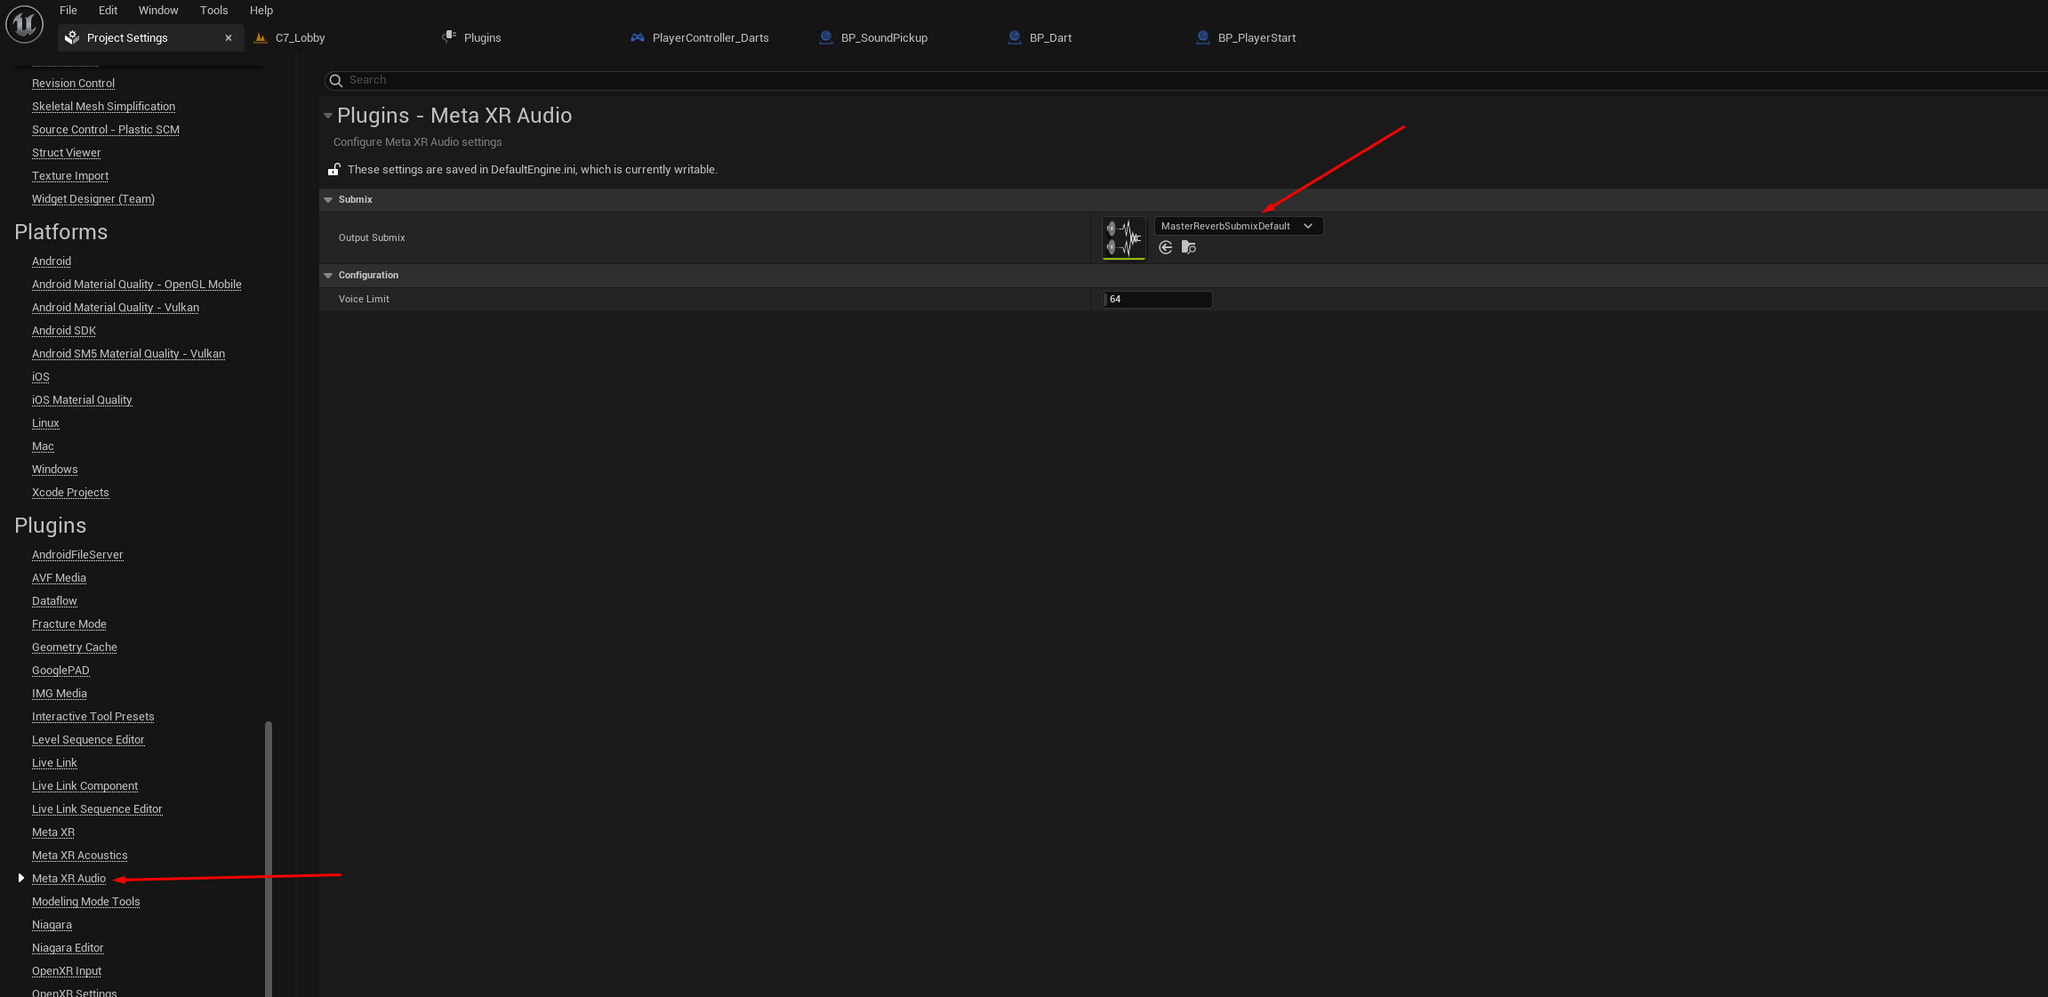The image size is (2048, 997).
Task: Open Live Link Sequence Editor settings
Action: pos(97,809)
